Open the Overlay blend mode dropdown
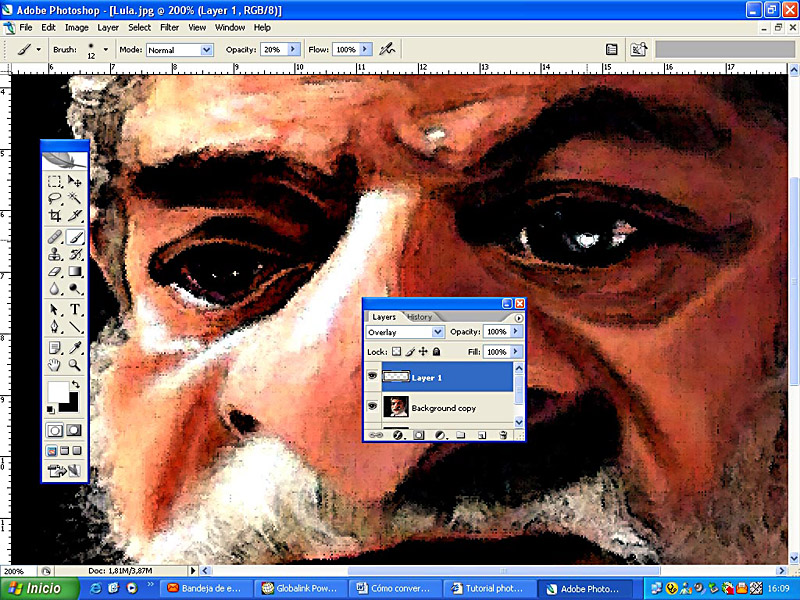This screenshot has height=600, width=800. click(437, 332)
